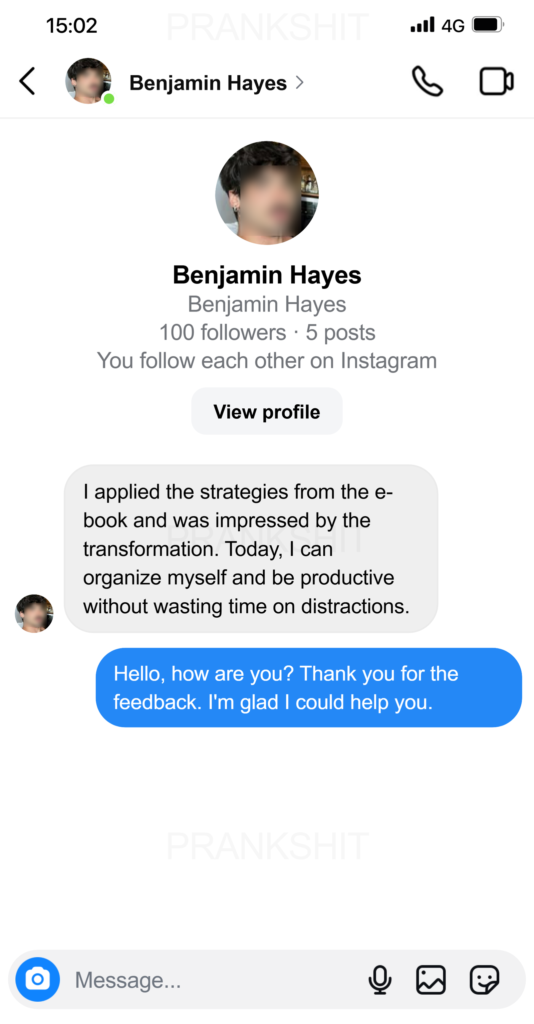
Task: Tap the bold Benjamin Hayes profile name
Action: [x=267, y=275]
